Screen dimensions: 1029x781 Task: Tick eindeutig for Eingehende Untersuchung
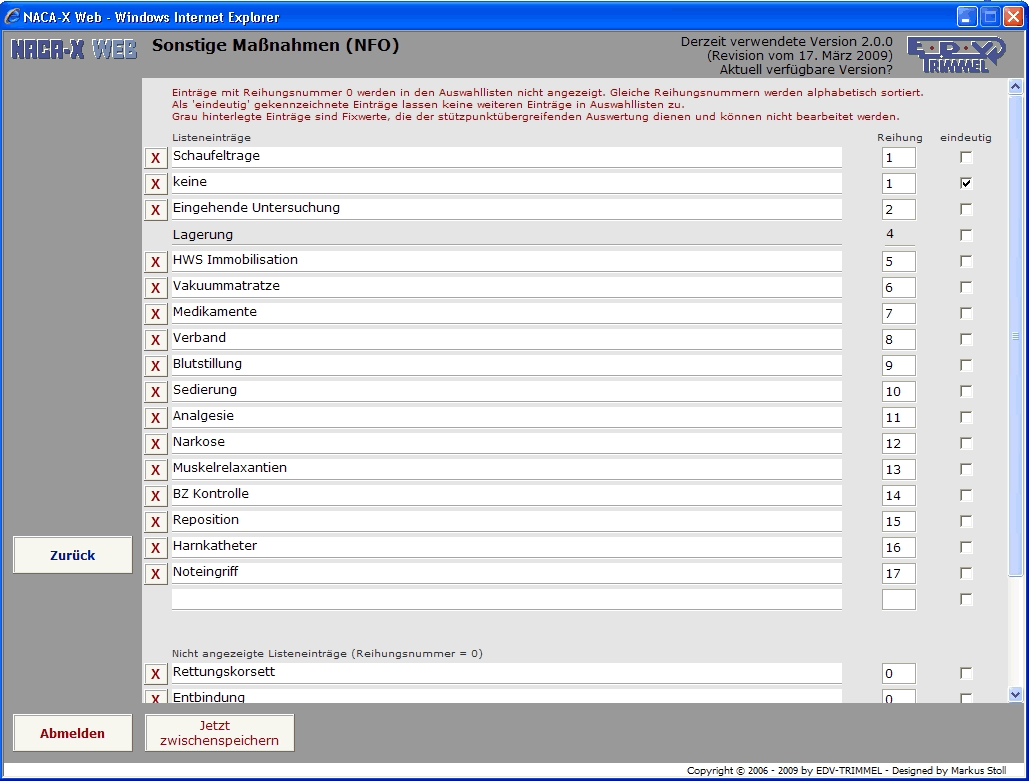point(966,209)
